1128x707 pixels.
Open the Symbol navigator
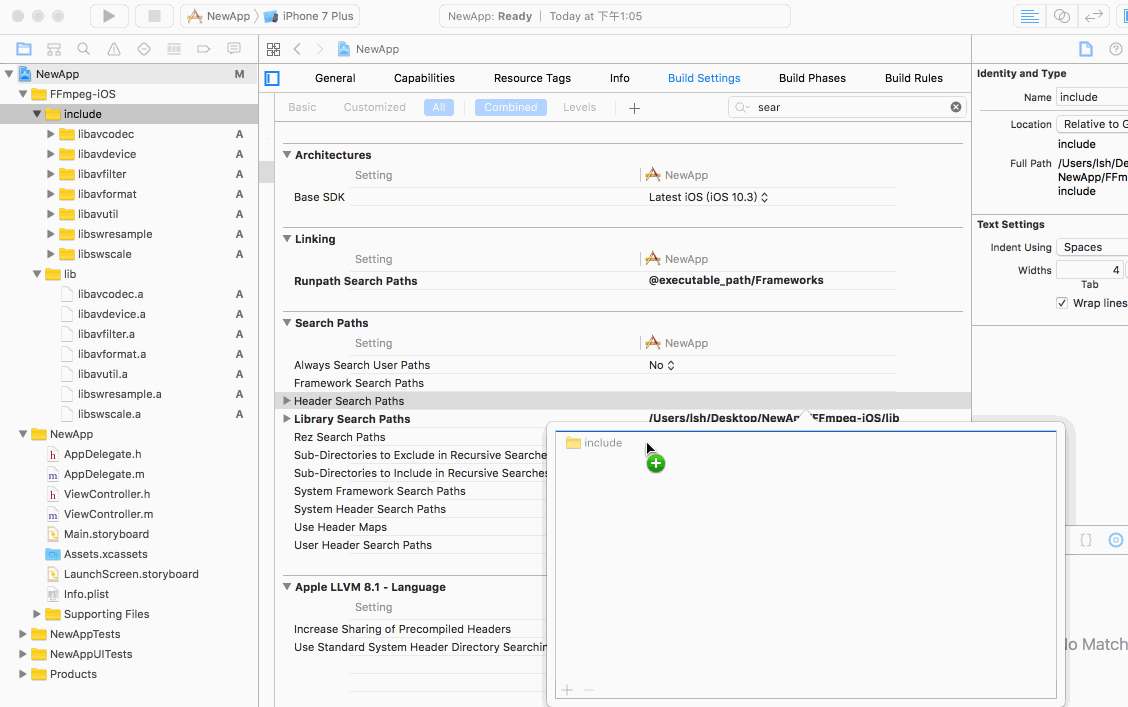[x=54, y=49]
